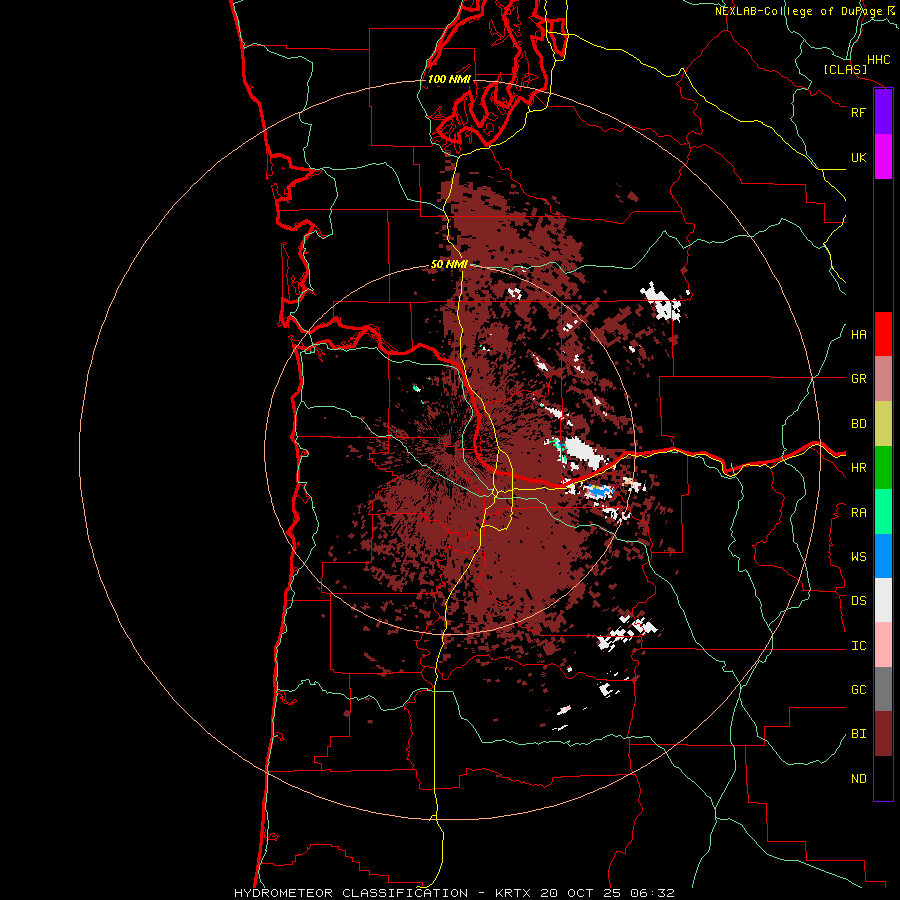Click the purple RF legend color swatch

click(883, 112)
